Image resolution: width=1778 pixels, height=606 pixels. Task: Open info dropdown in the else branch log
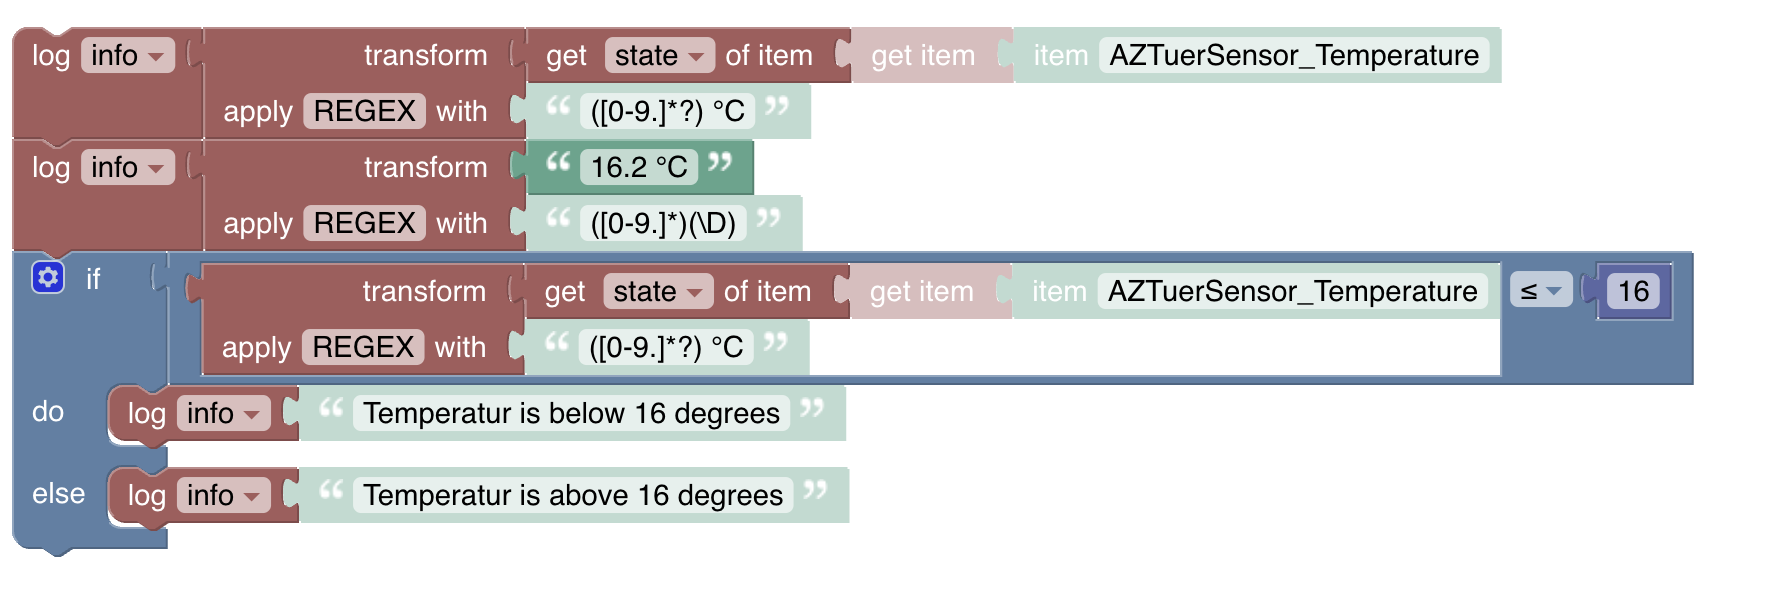click(x=223, y=496)
